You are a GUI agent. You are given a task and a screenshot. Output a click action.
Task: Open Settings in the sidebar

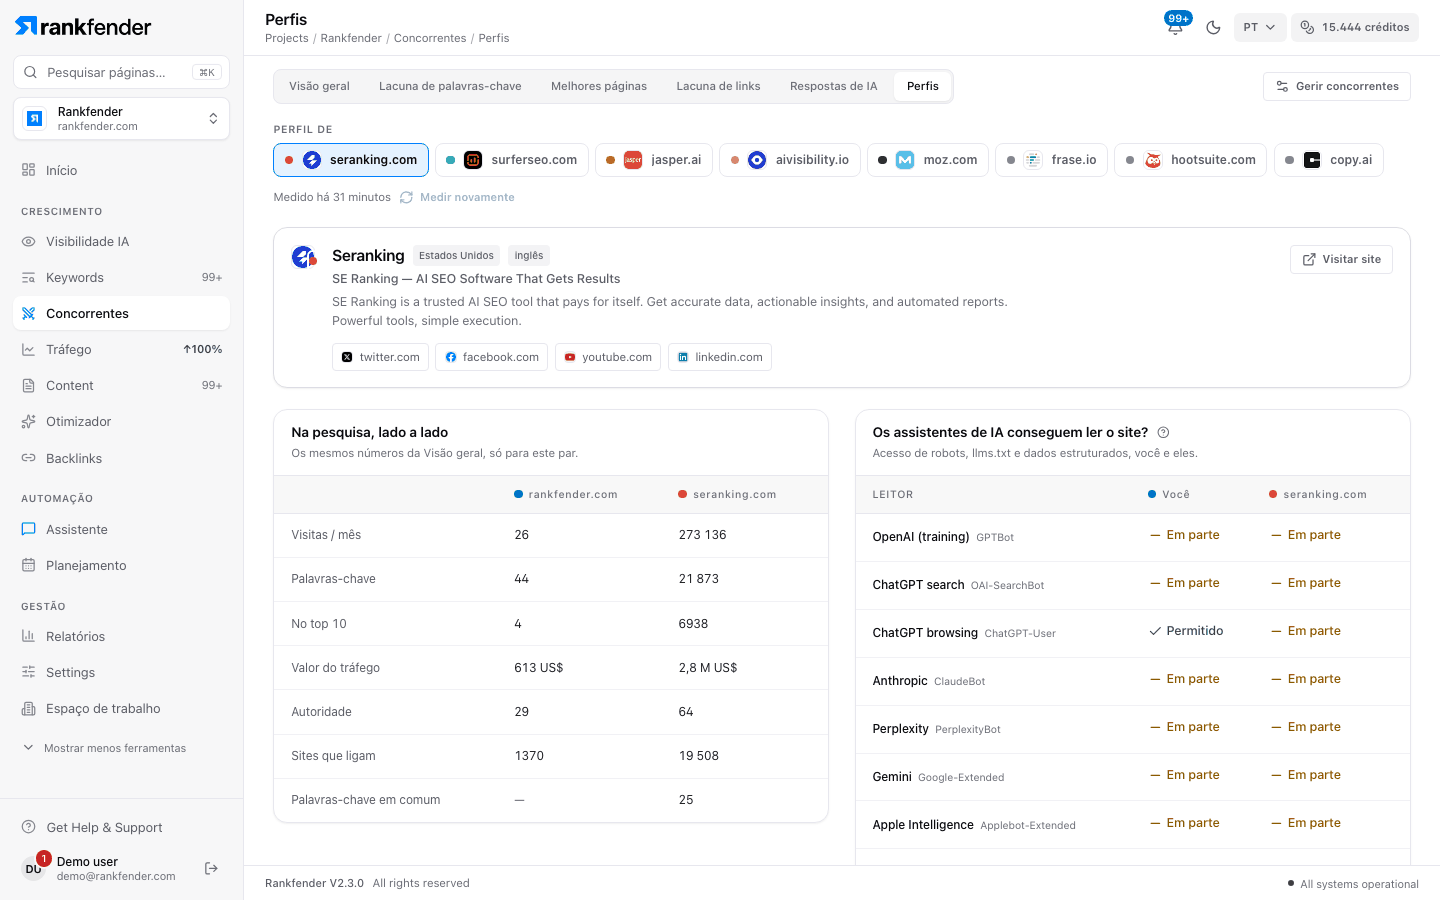tap(121, 672)
